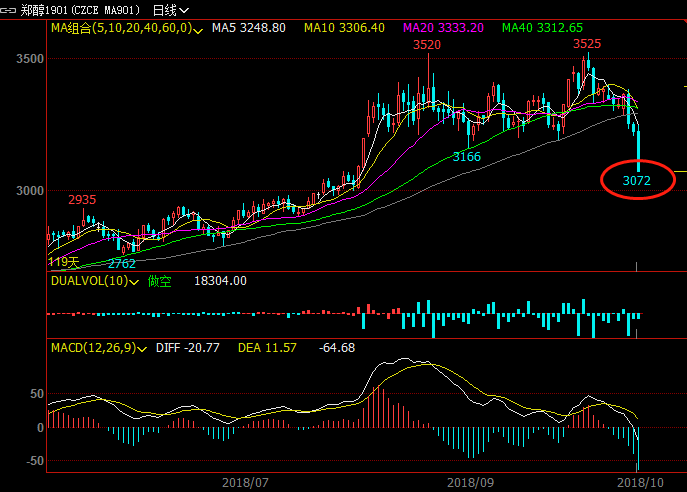687x492 pixels.
Task: Select the MA20 3333.20 legend label
Action: (442, 29)
